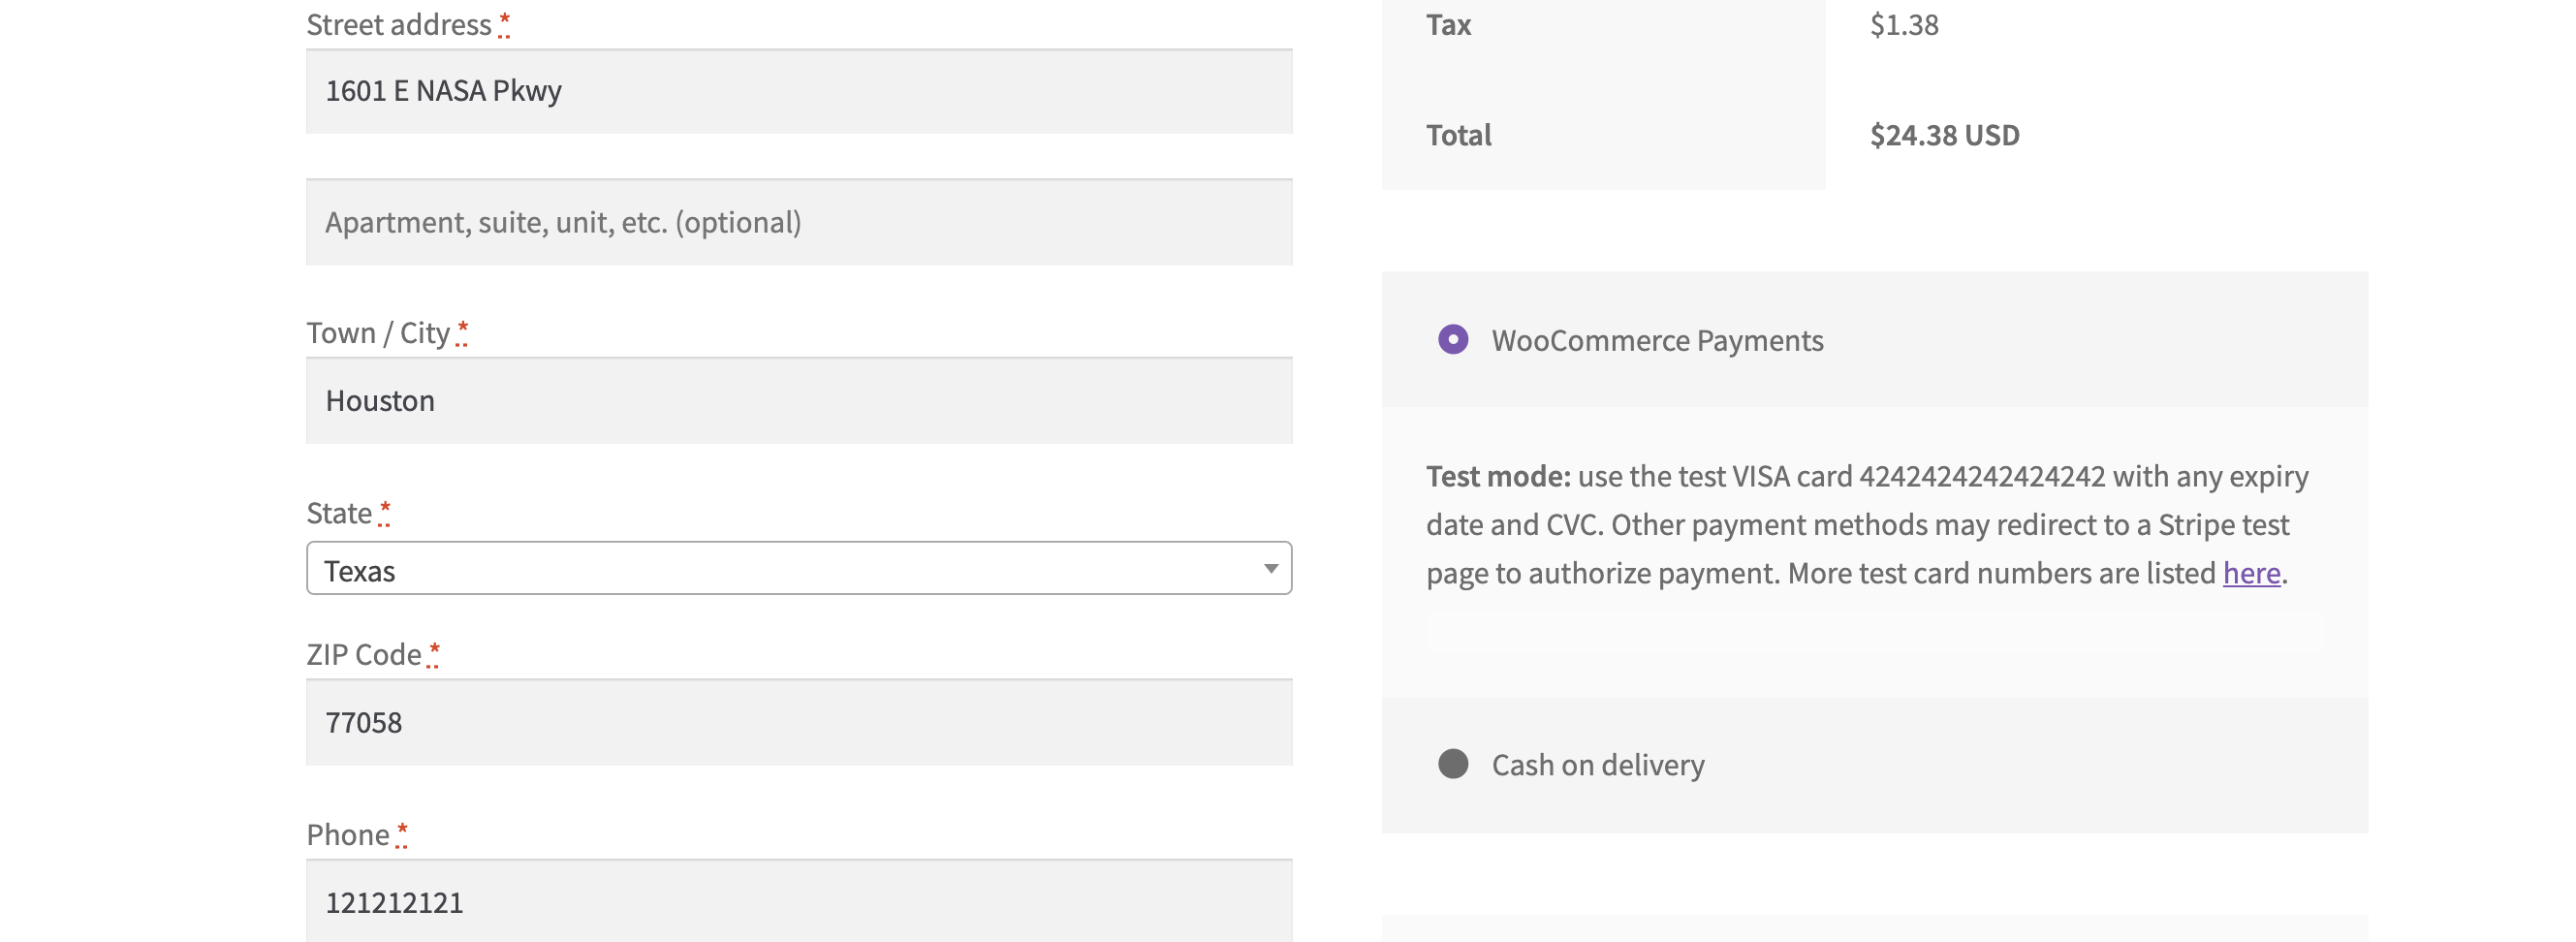Click the Street address input field
The height and width of the screenshot is (942, 2576).
[800, 91]
